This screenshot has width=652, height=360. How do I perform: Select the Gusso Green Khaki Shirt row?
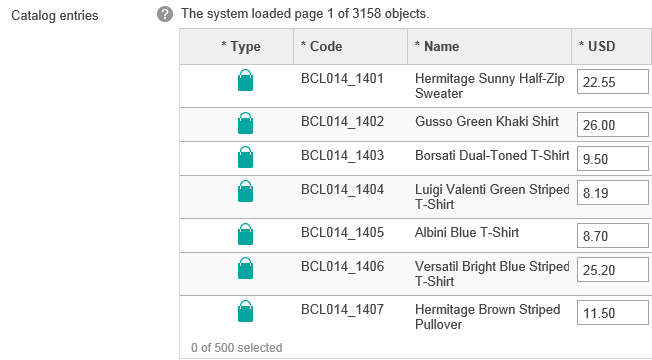(416, 125)
